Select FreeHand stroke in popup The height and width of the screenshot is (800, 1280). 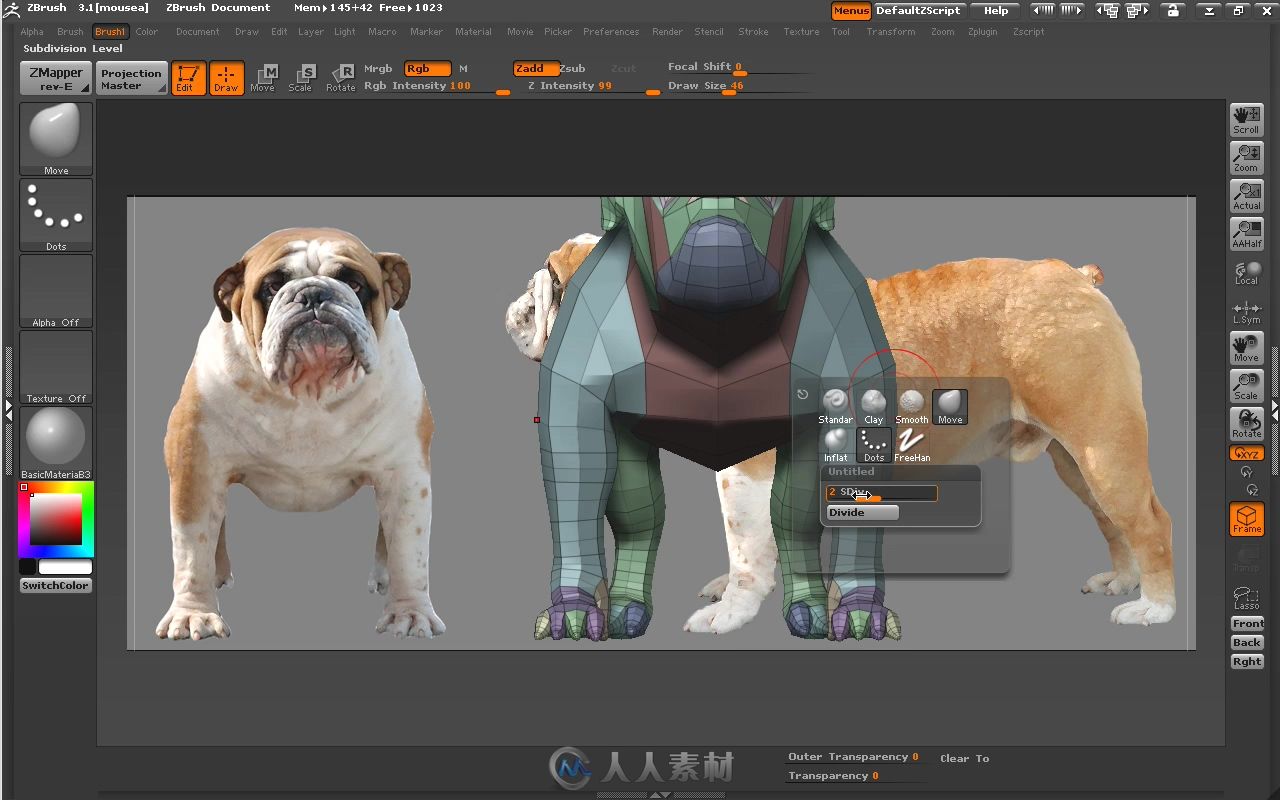(x=912, y=445)
